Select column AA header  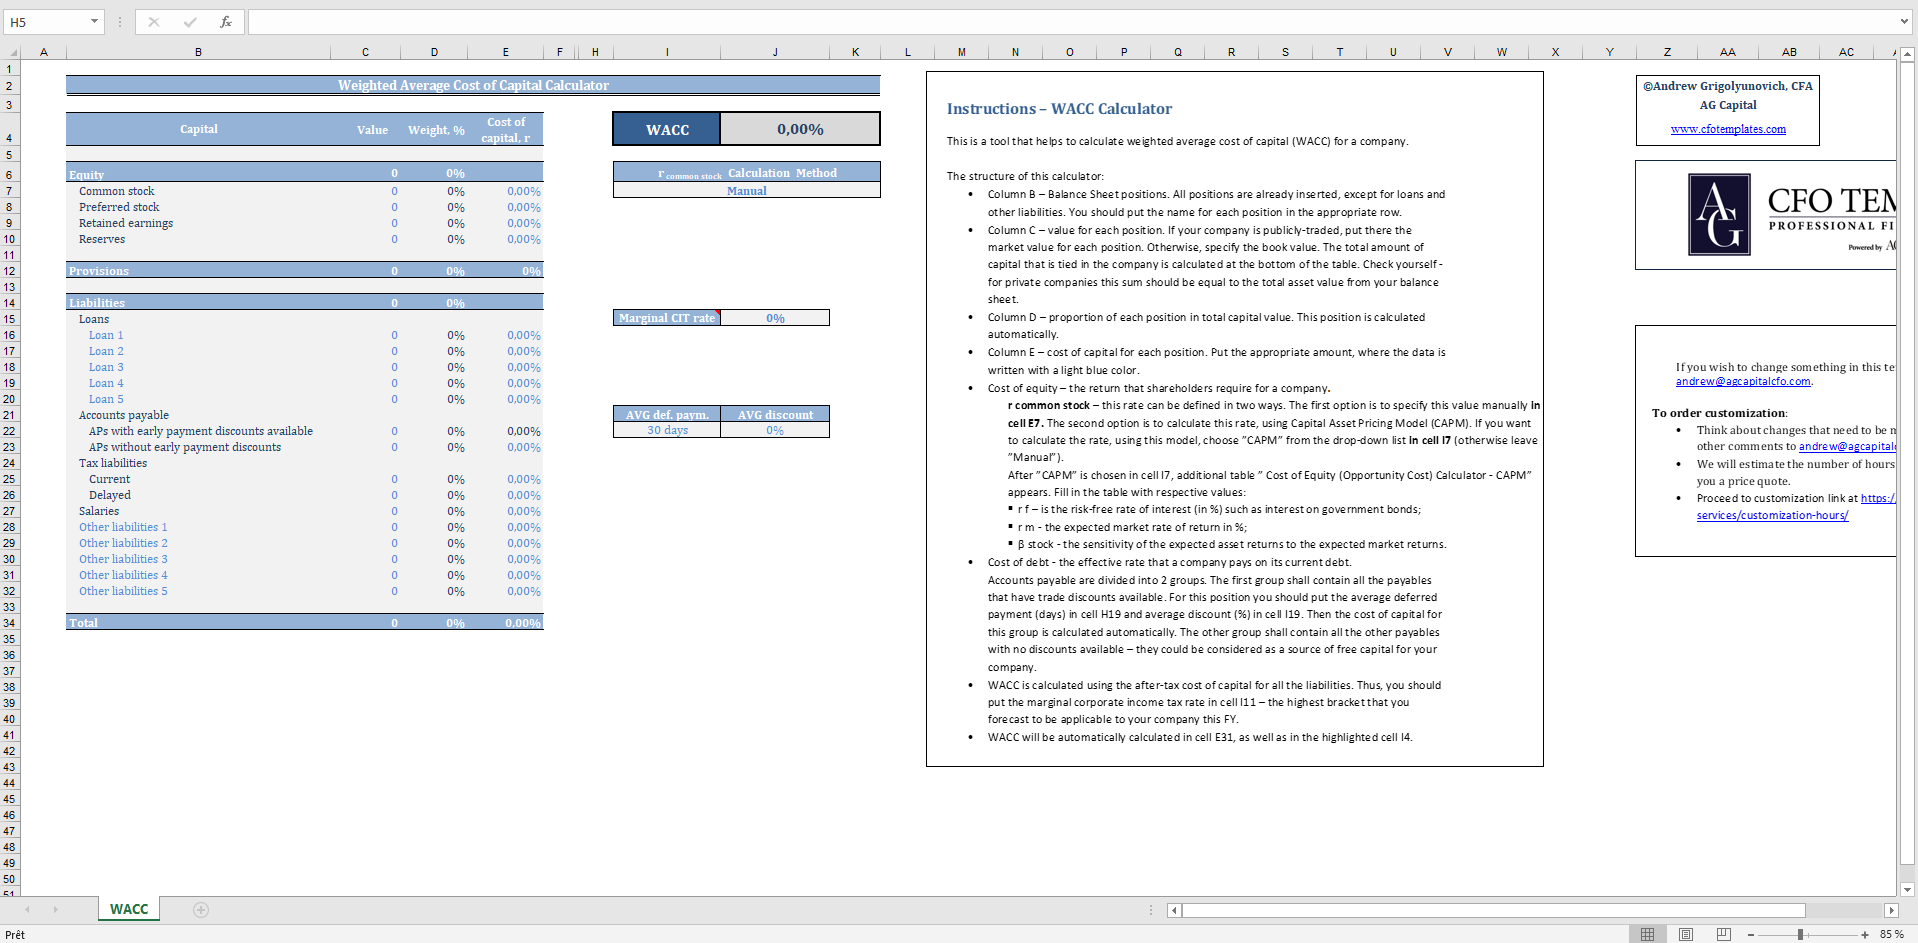pos(1728,52)
